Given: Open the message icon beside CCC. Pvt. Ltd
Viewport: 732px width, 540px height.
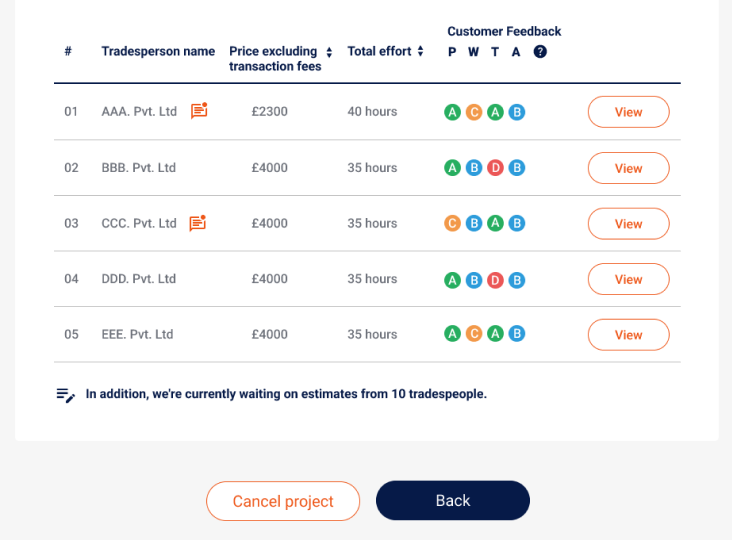Looking at the screenshot, I should pos(198,223).
